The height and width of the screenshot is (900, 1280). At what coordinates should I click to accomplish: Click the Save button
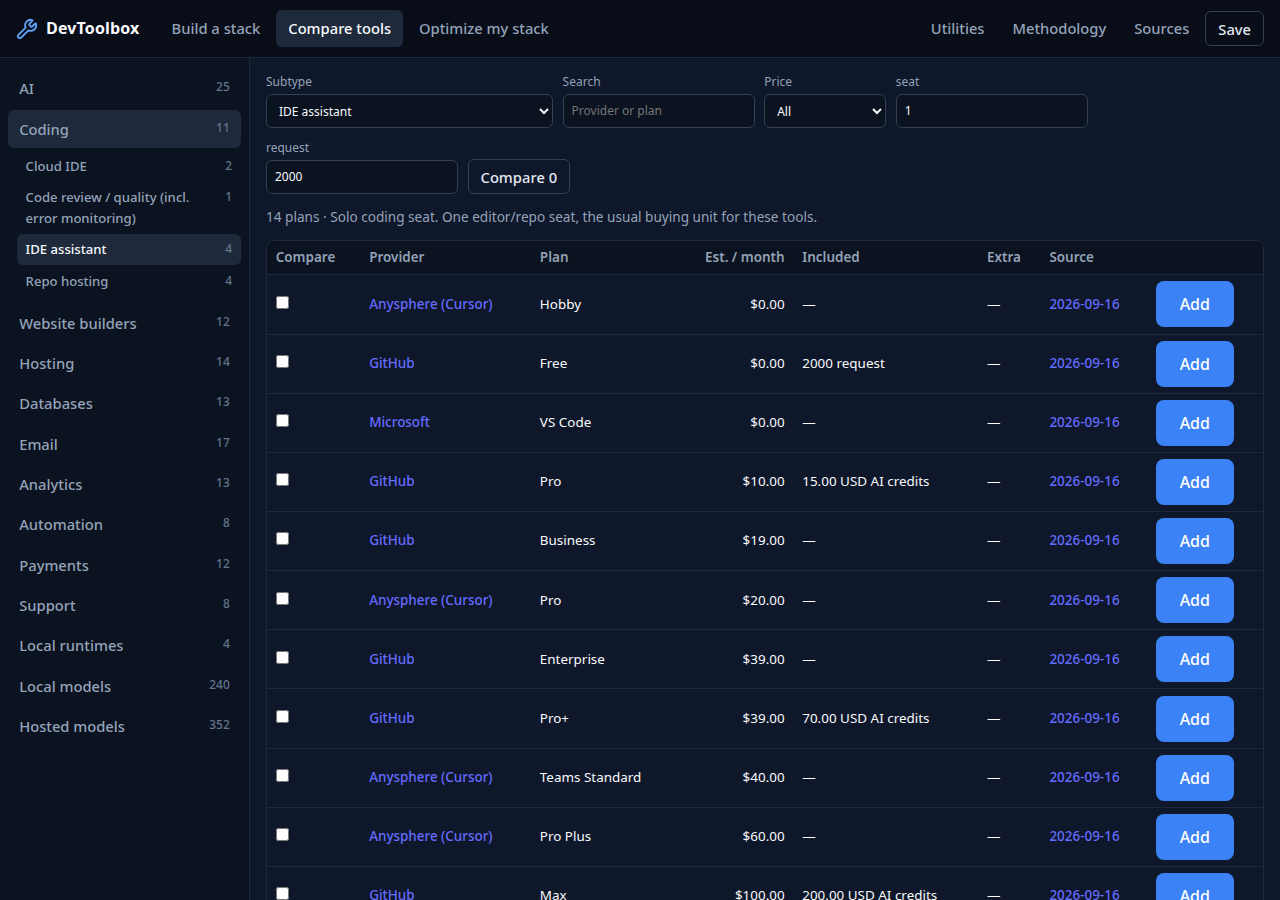(1234, 29)
